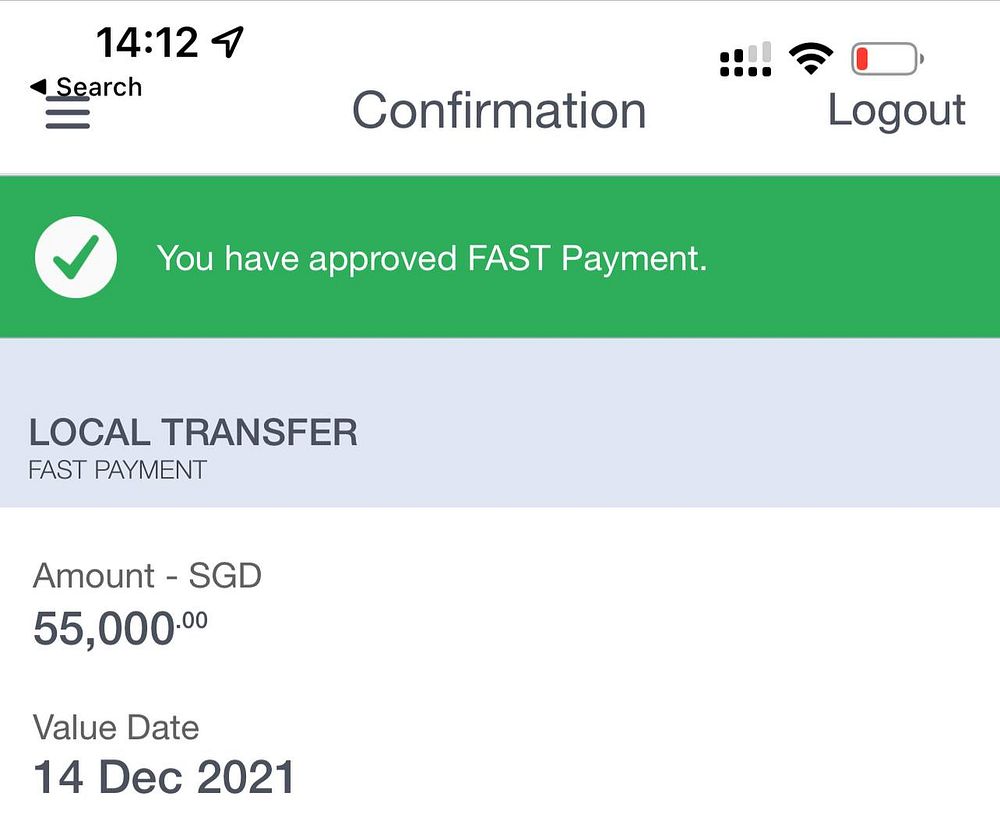Tap the Confirmation page title
The image size is (1000, 839).
pyautogui.click(x=499, y=110)
